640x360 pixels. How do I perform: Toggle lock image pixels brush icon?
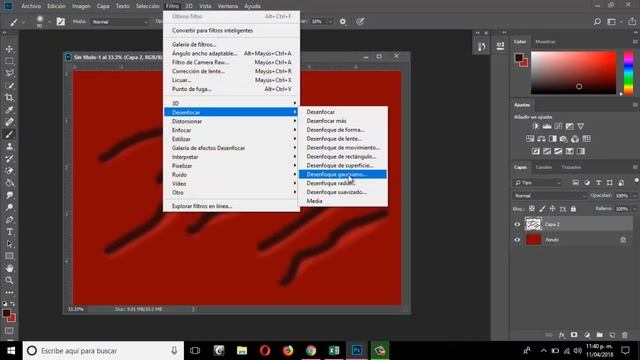click(x=542, y=209)
